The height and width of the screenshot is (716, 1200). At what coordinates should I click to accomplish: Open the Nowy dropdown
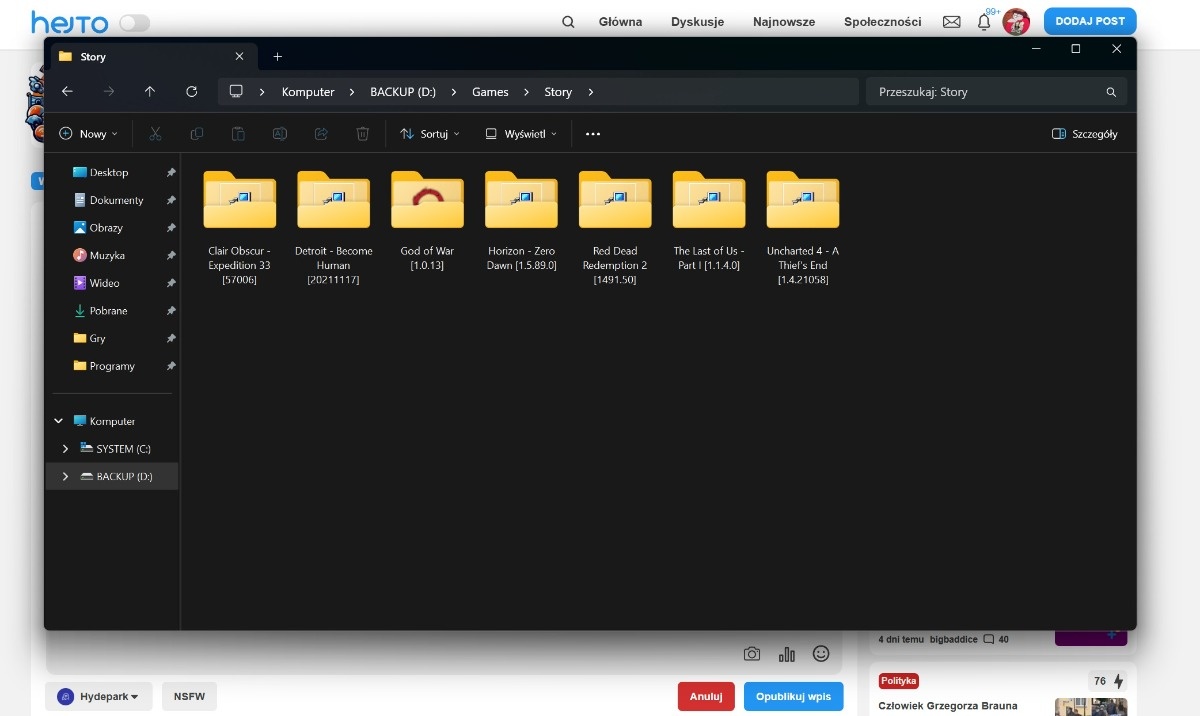[x=88, y=133]
